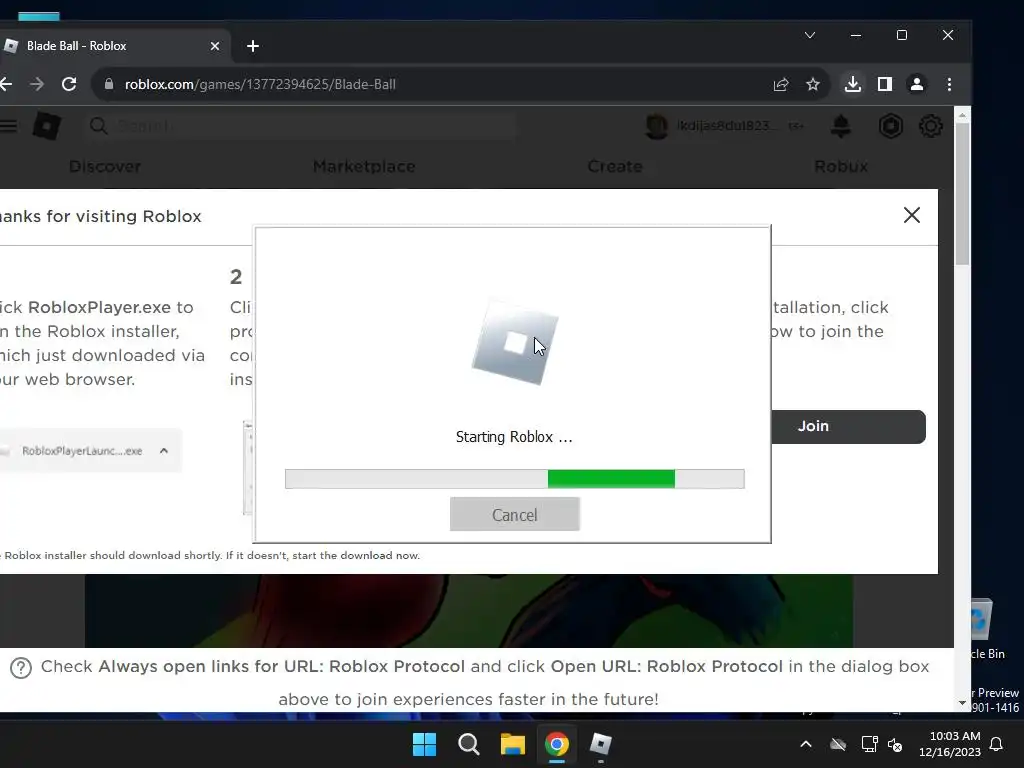Expand RobloxPlayerLauncher download options chevron
This screenshot has height=768, width=1024.
(x=164, y=451)
